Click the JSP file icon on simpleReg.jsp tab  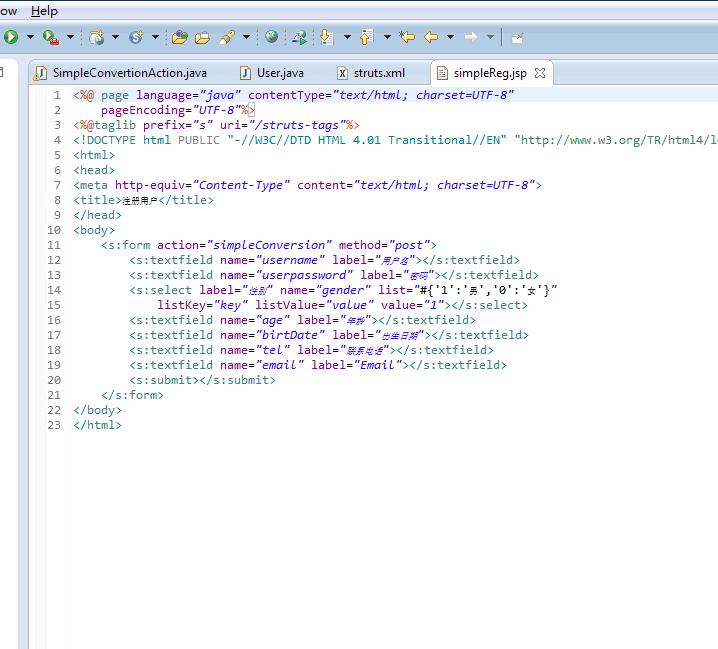pos(442,73)
